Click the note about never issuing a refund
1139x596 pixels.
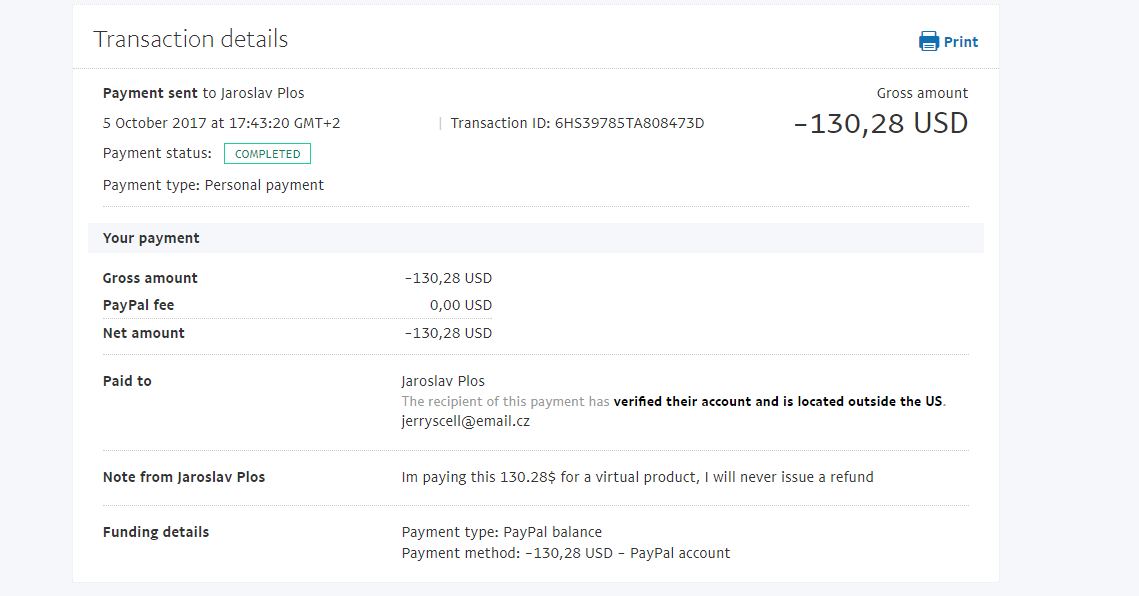coord(637,477)
